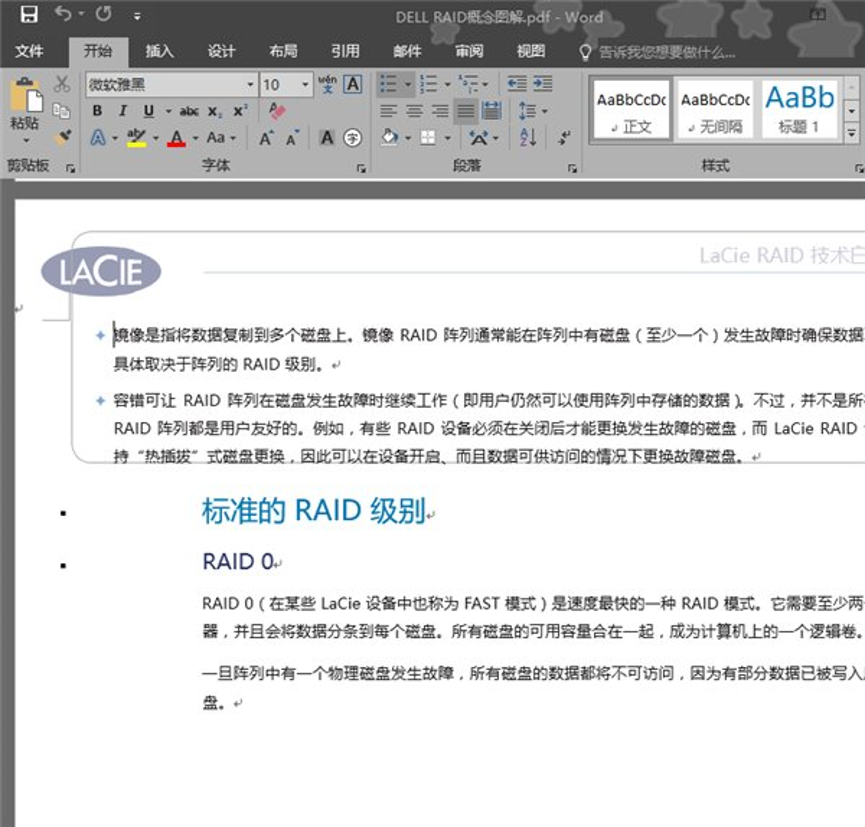Click the Save icon in quick access toolbar
Viewport: 865px width, 827px height.
[29, 15]
